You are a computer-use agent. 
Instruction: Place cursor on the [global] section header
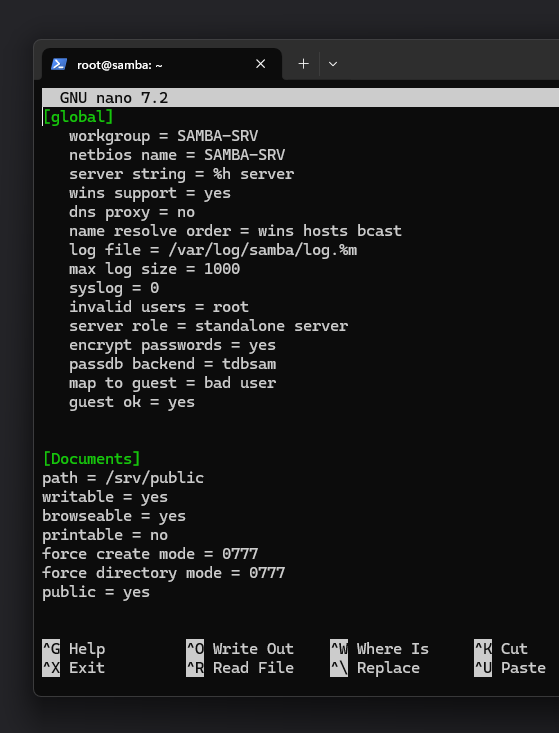(78, 117)
